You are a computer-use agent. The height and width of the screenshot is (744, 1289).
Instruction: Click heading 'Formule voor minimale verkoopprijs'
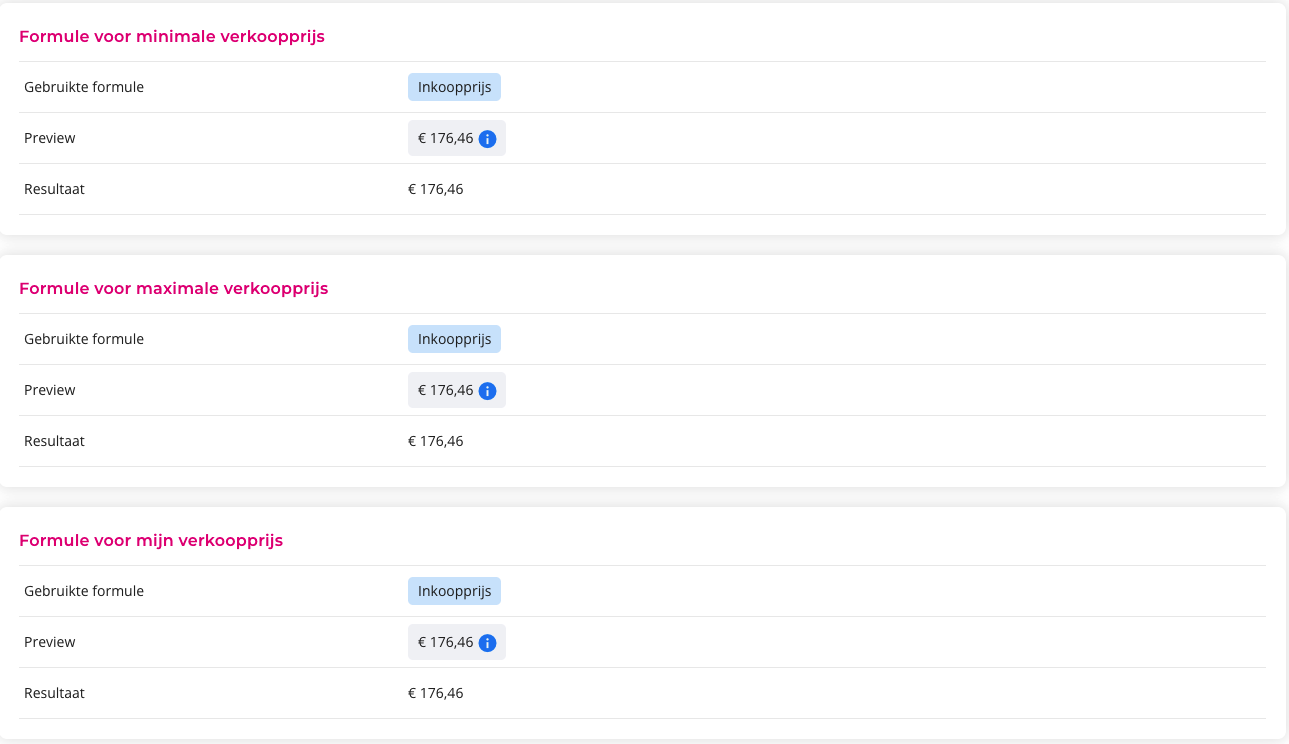point(172,37)
